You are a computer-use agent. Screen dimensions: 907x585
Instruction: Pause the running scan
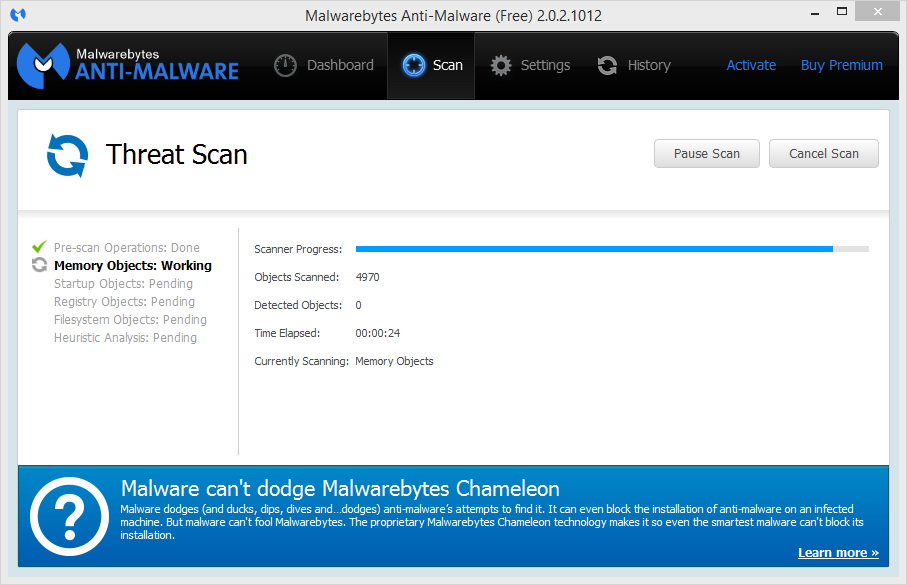point(707,153)
